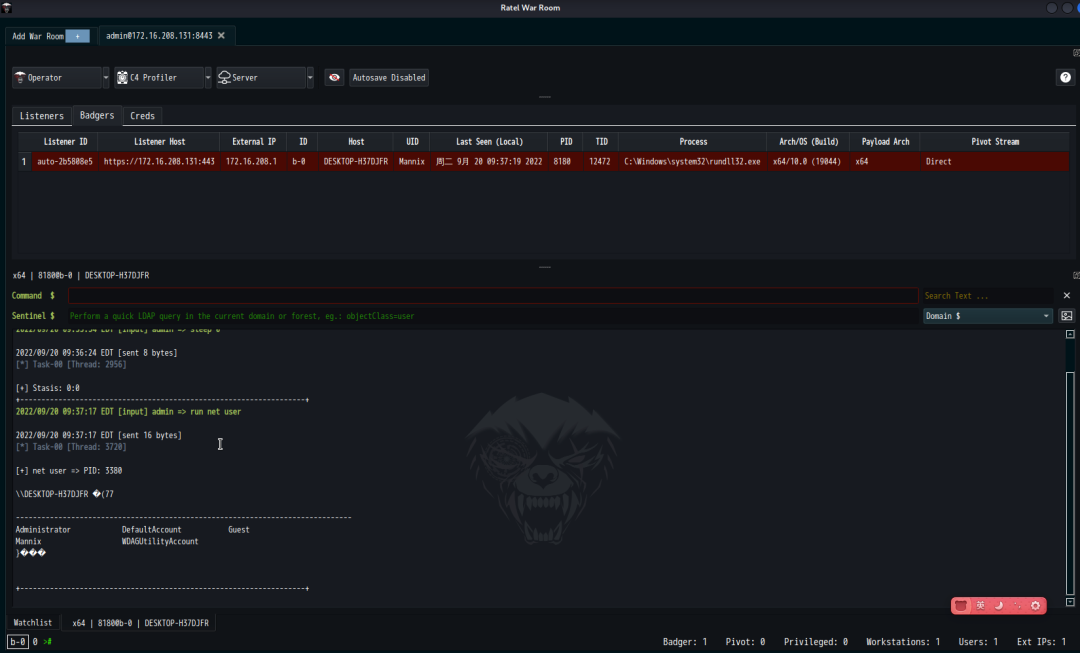Screen dimensions: 1080x653
Task: Click the Mannix UID cell
Action: tap(411, 161)
